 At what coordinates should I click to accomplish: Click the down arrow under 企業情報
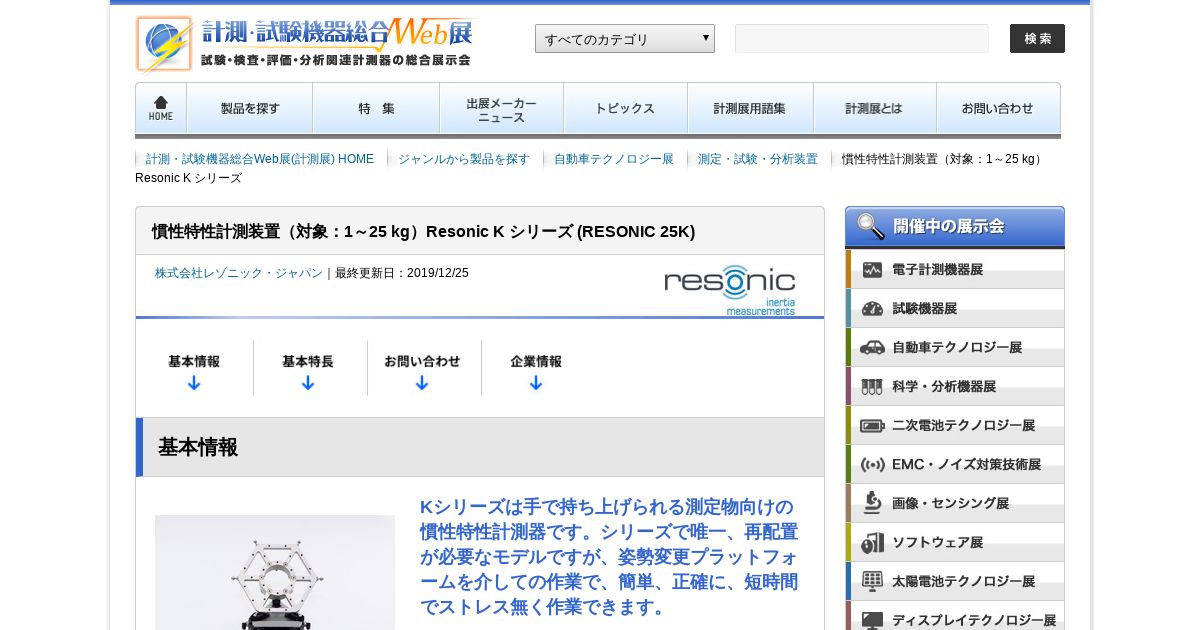pyautogui.click(x=536, y=383)
